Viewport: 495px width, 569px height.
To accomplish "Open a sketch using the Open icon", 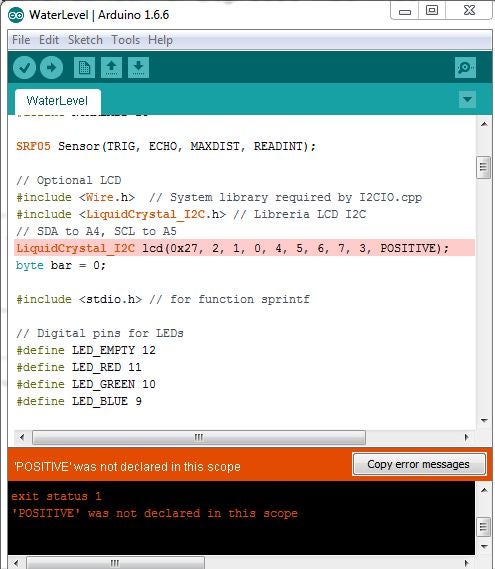I will tap(111, 67).
